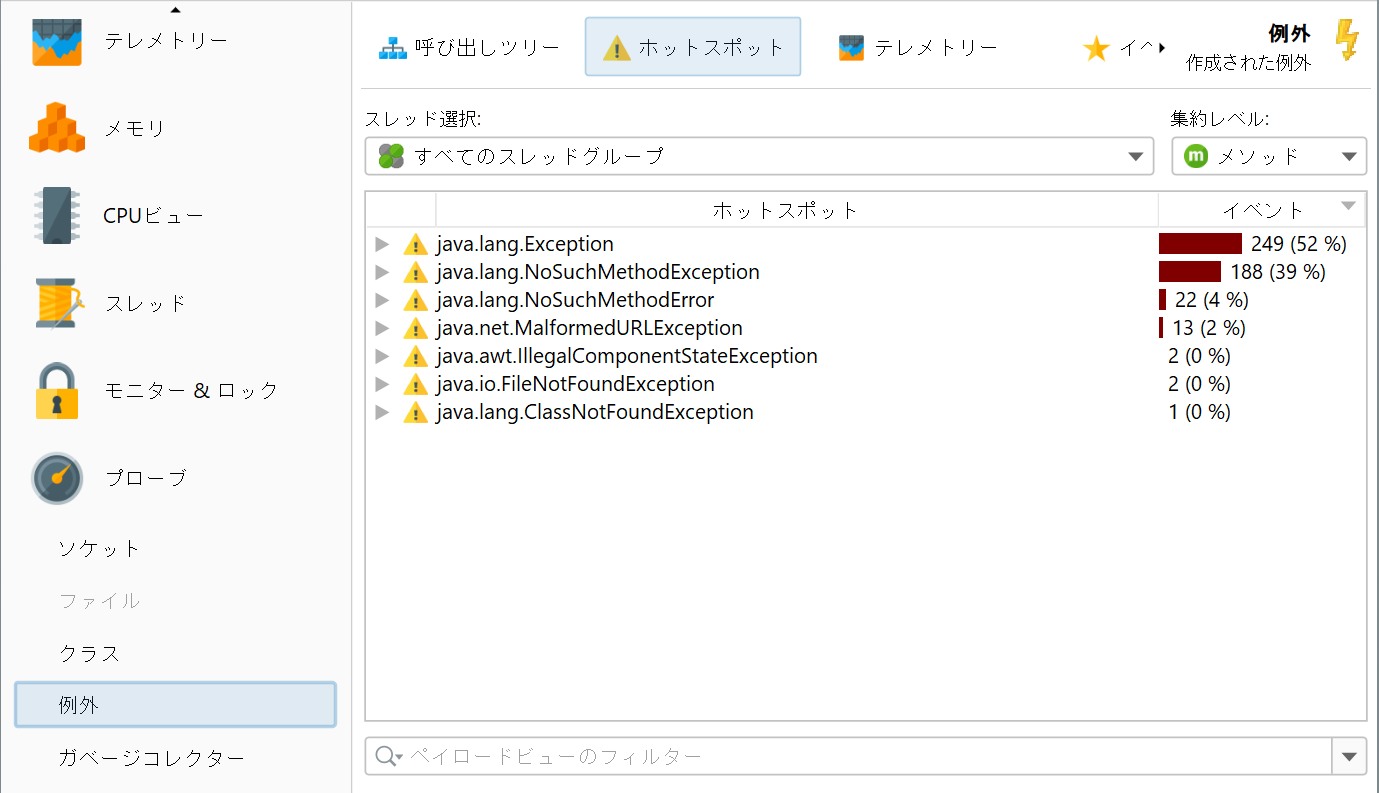The height and width of the screenshot is (793, 1379).
Task: Click the 13 (2 %) value
Action: pyautogui.click(x=1209, y=328)
